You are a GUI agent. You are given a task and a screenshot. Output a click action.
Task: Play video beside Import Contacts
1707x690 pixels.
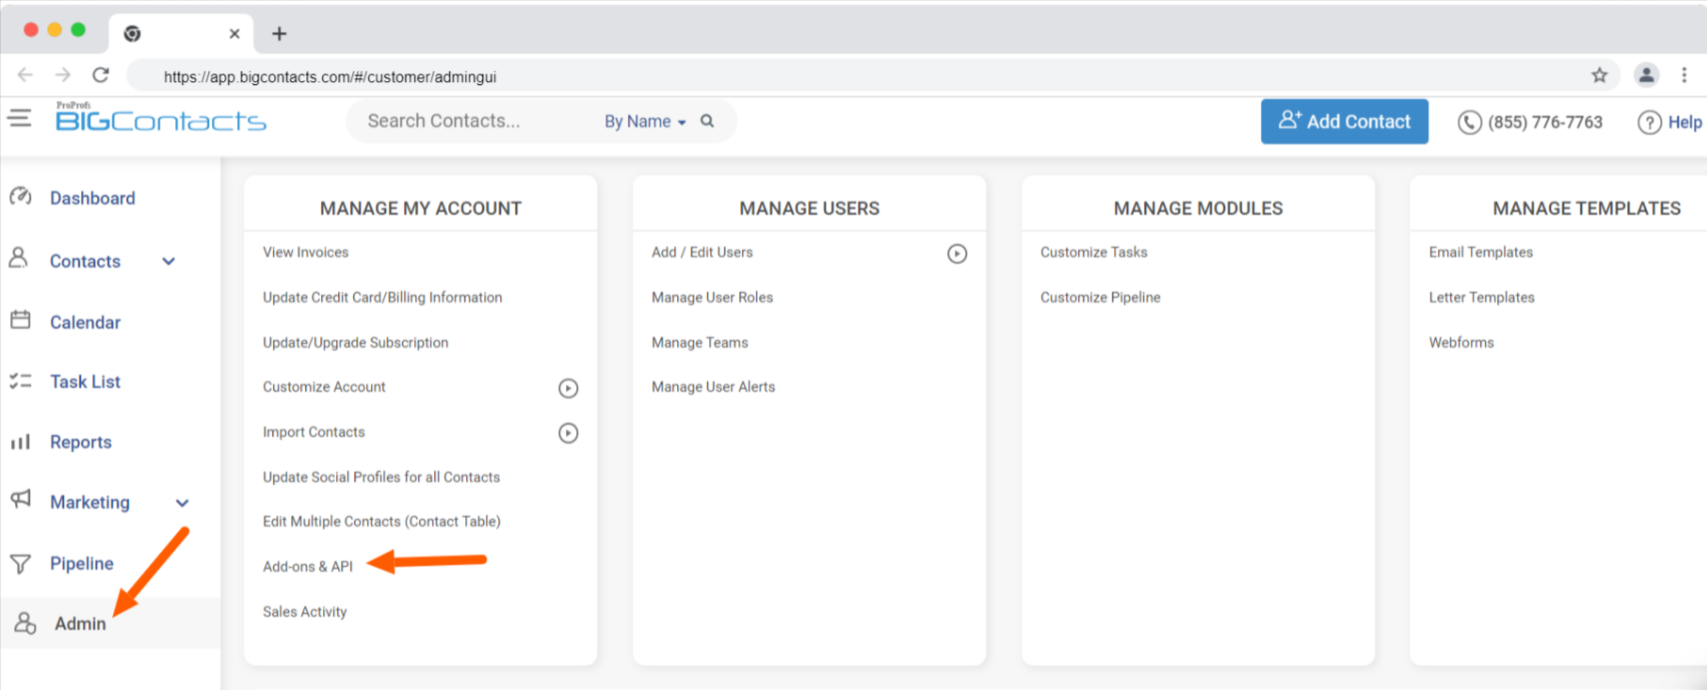pyautogui.click(x=568, y=433)
